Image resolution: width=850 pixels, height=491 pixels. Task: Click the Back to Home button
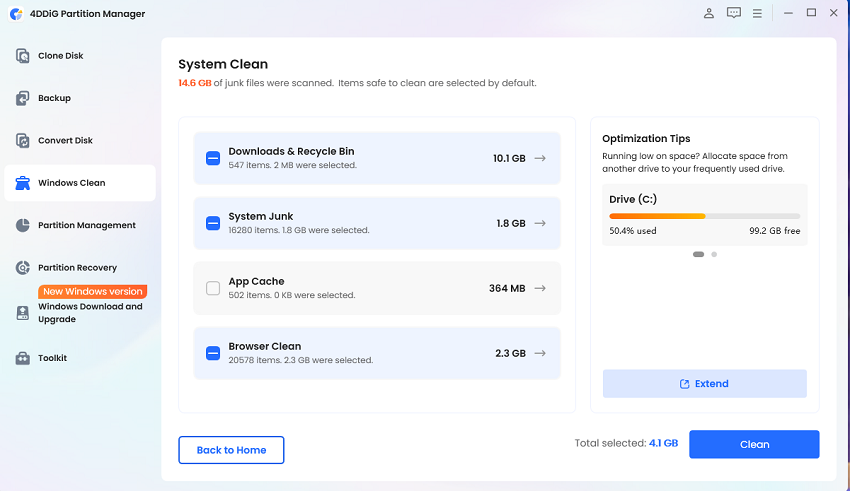pos(231,450)
